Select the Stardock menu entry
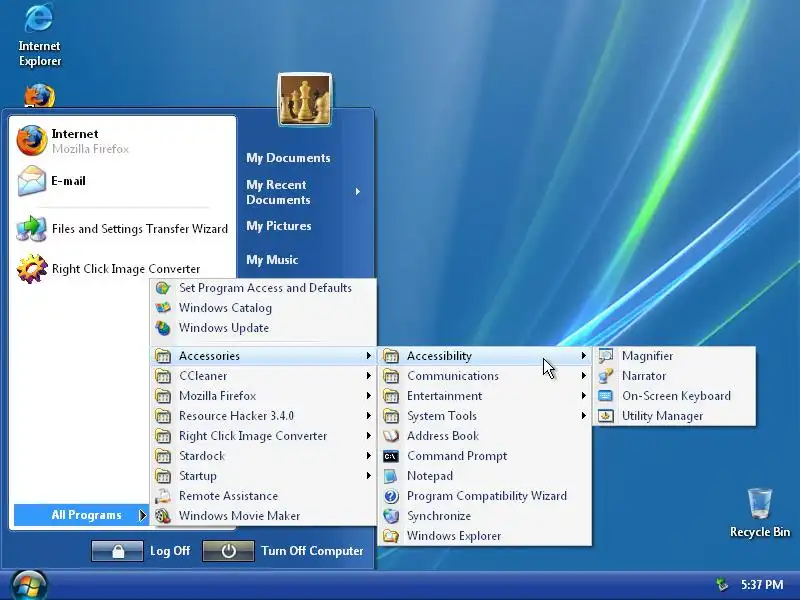 tap(264, 456)
